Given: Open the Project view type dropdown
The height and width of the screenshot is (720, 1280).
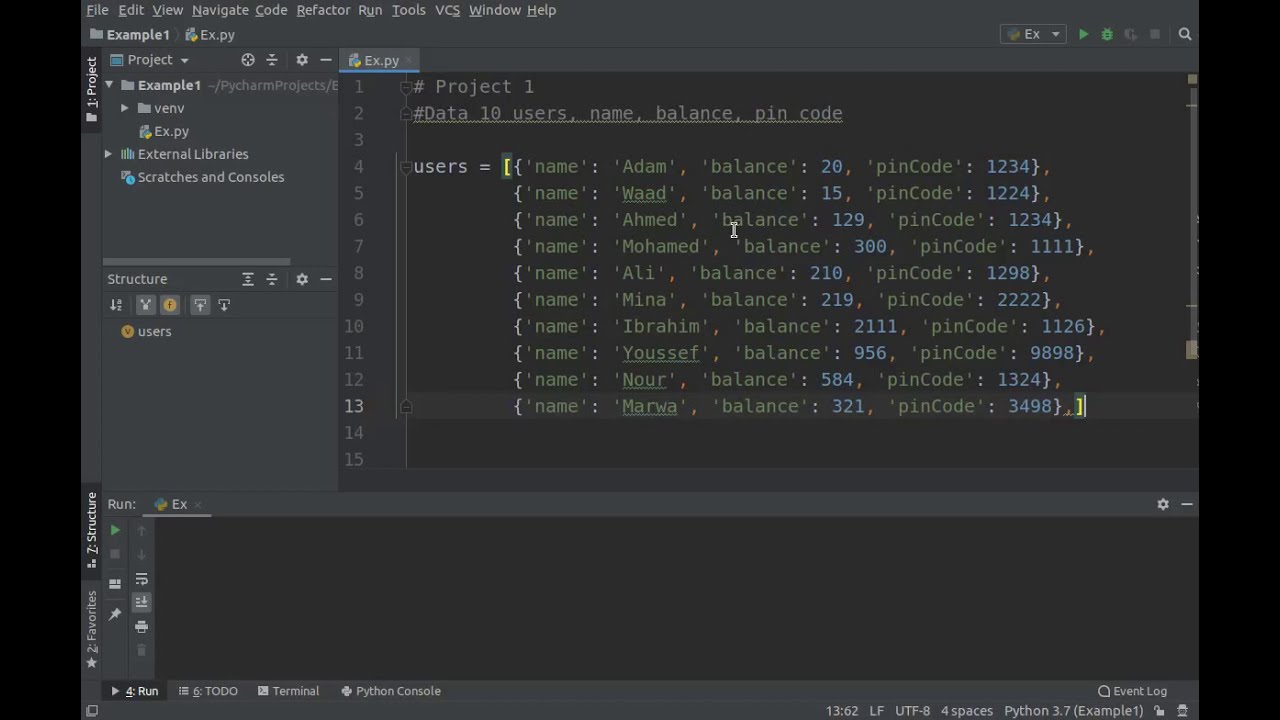Looking at the screenshot, I should pos(149,60).
